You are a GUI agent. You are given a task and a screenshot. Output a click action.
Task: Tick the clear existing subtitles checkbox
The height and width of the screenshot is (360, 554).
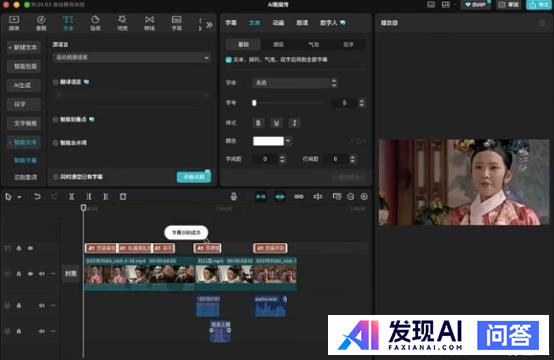[x=55, y=177]
